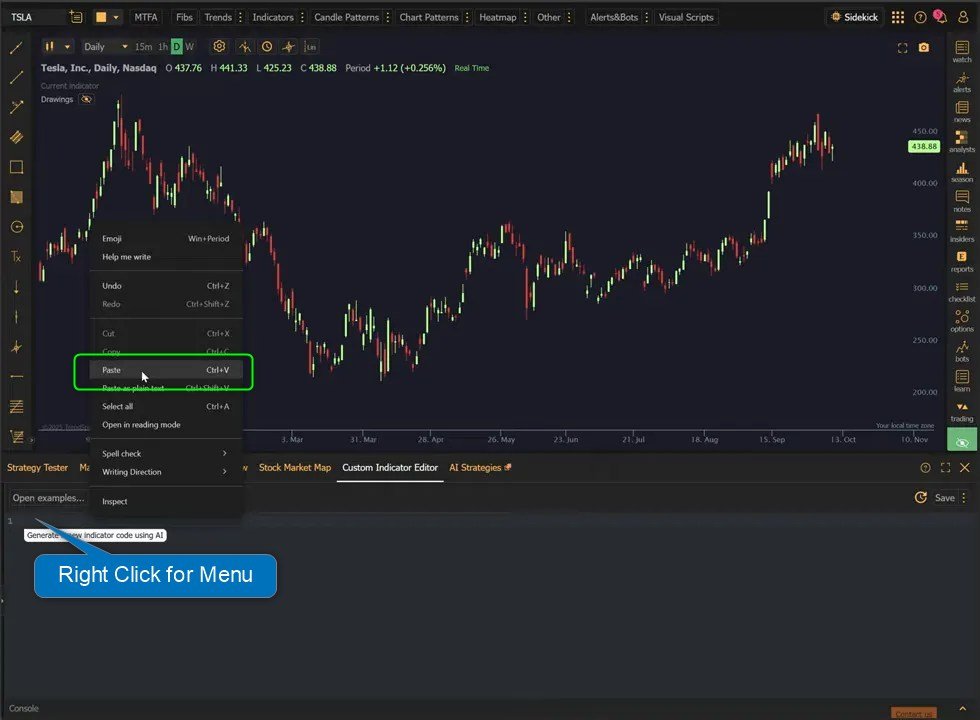
Task: Open the apps grid icon
Action: 898,18
